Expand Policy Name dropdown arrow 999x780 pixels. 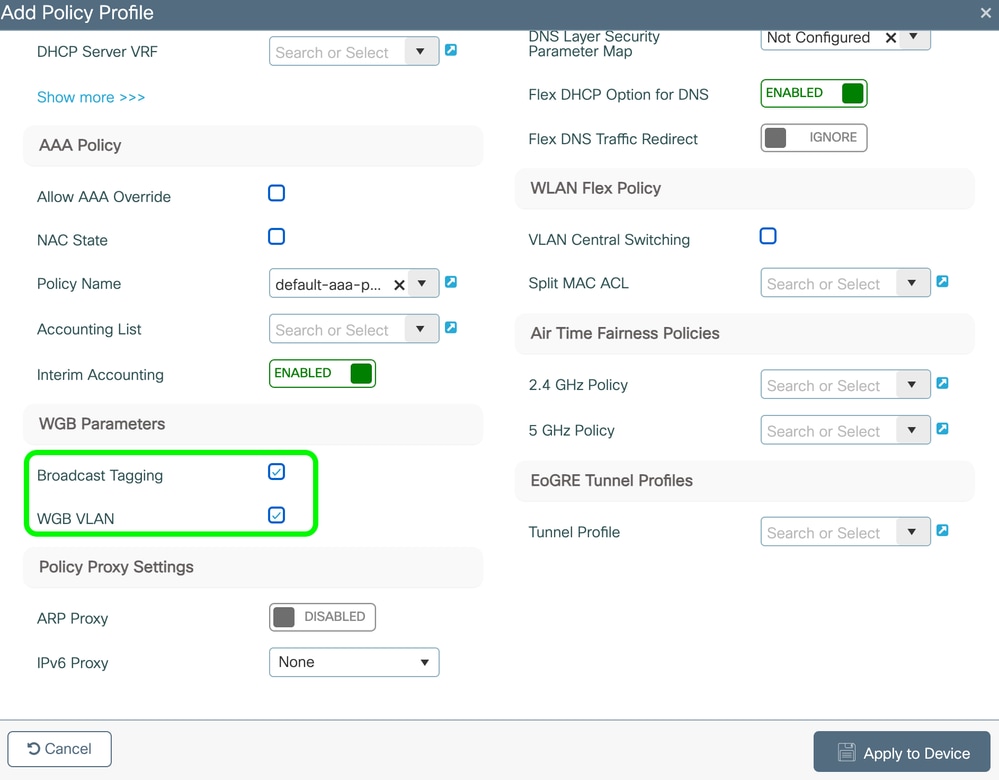pyautogui.click(x=422, y=284)
